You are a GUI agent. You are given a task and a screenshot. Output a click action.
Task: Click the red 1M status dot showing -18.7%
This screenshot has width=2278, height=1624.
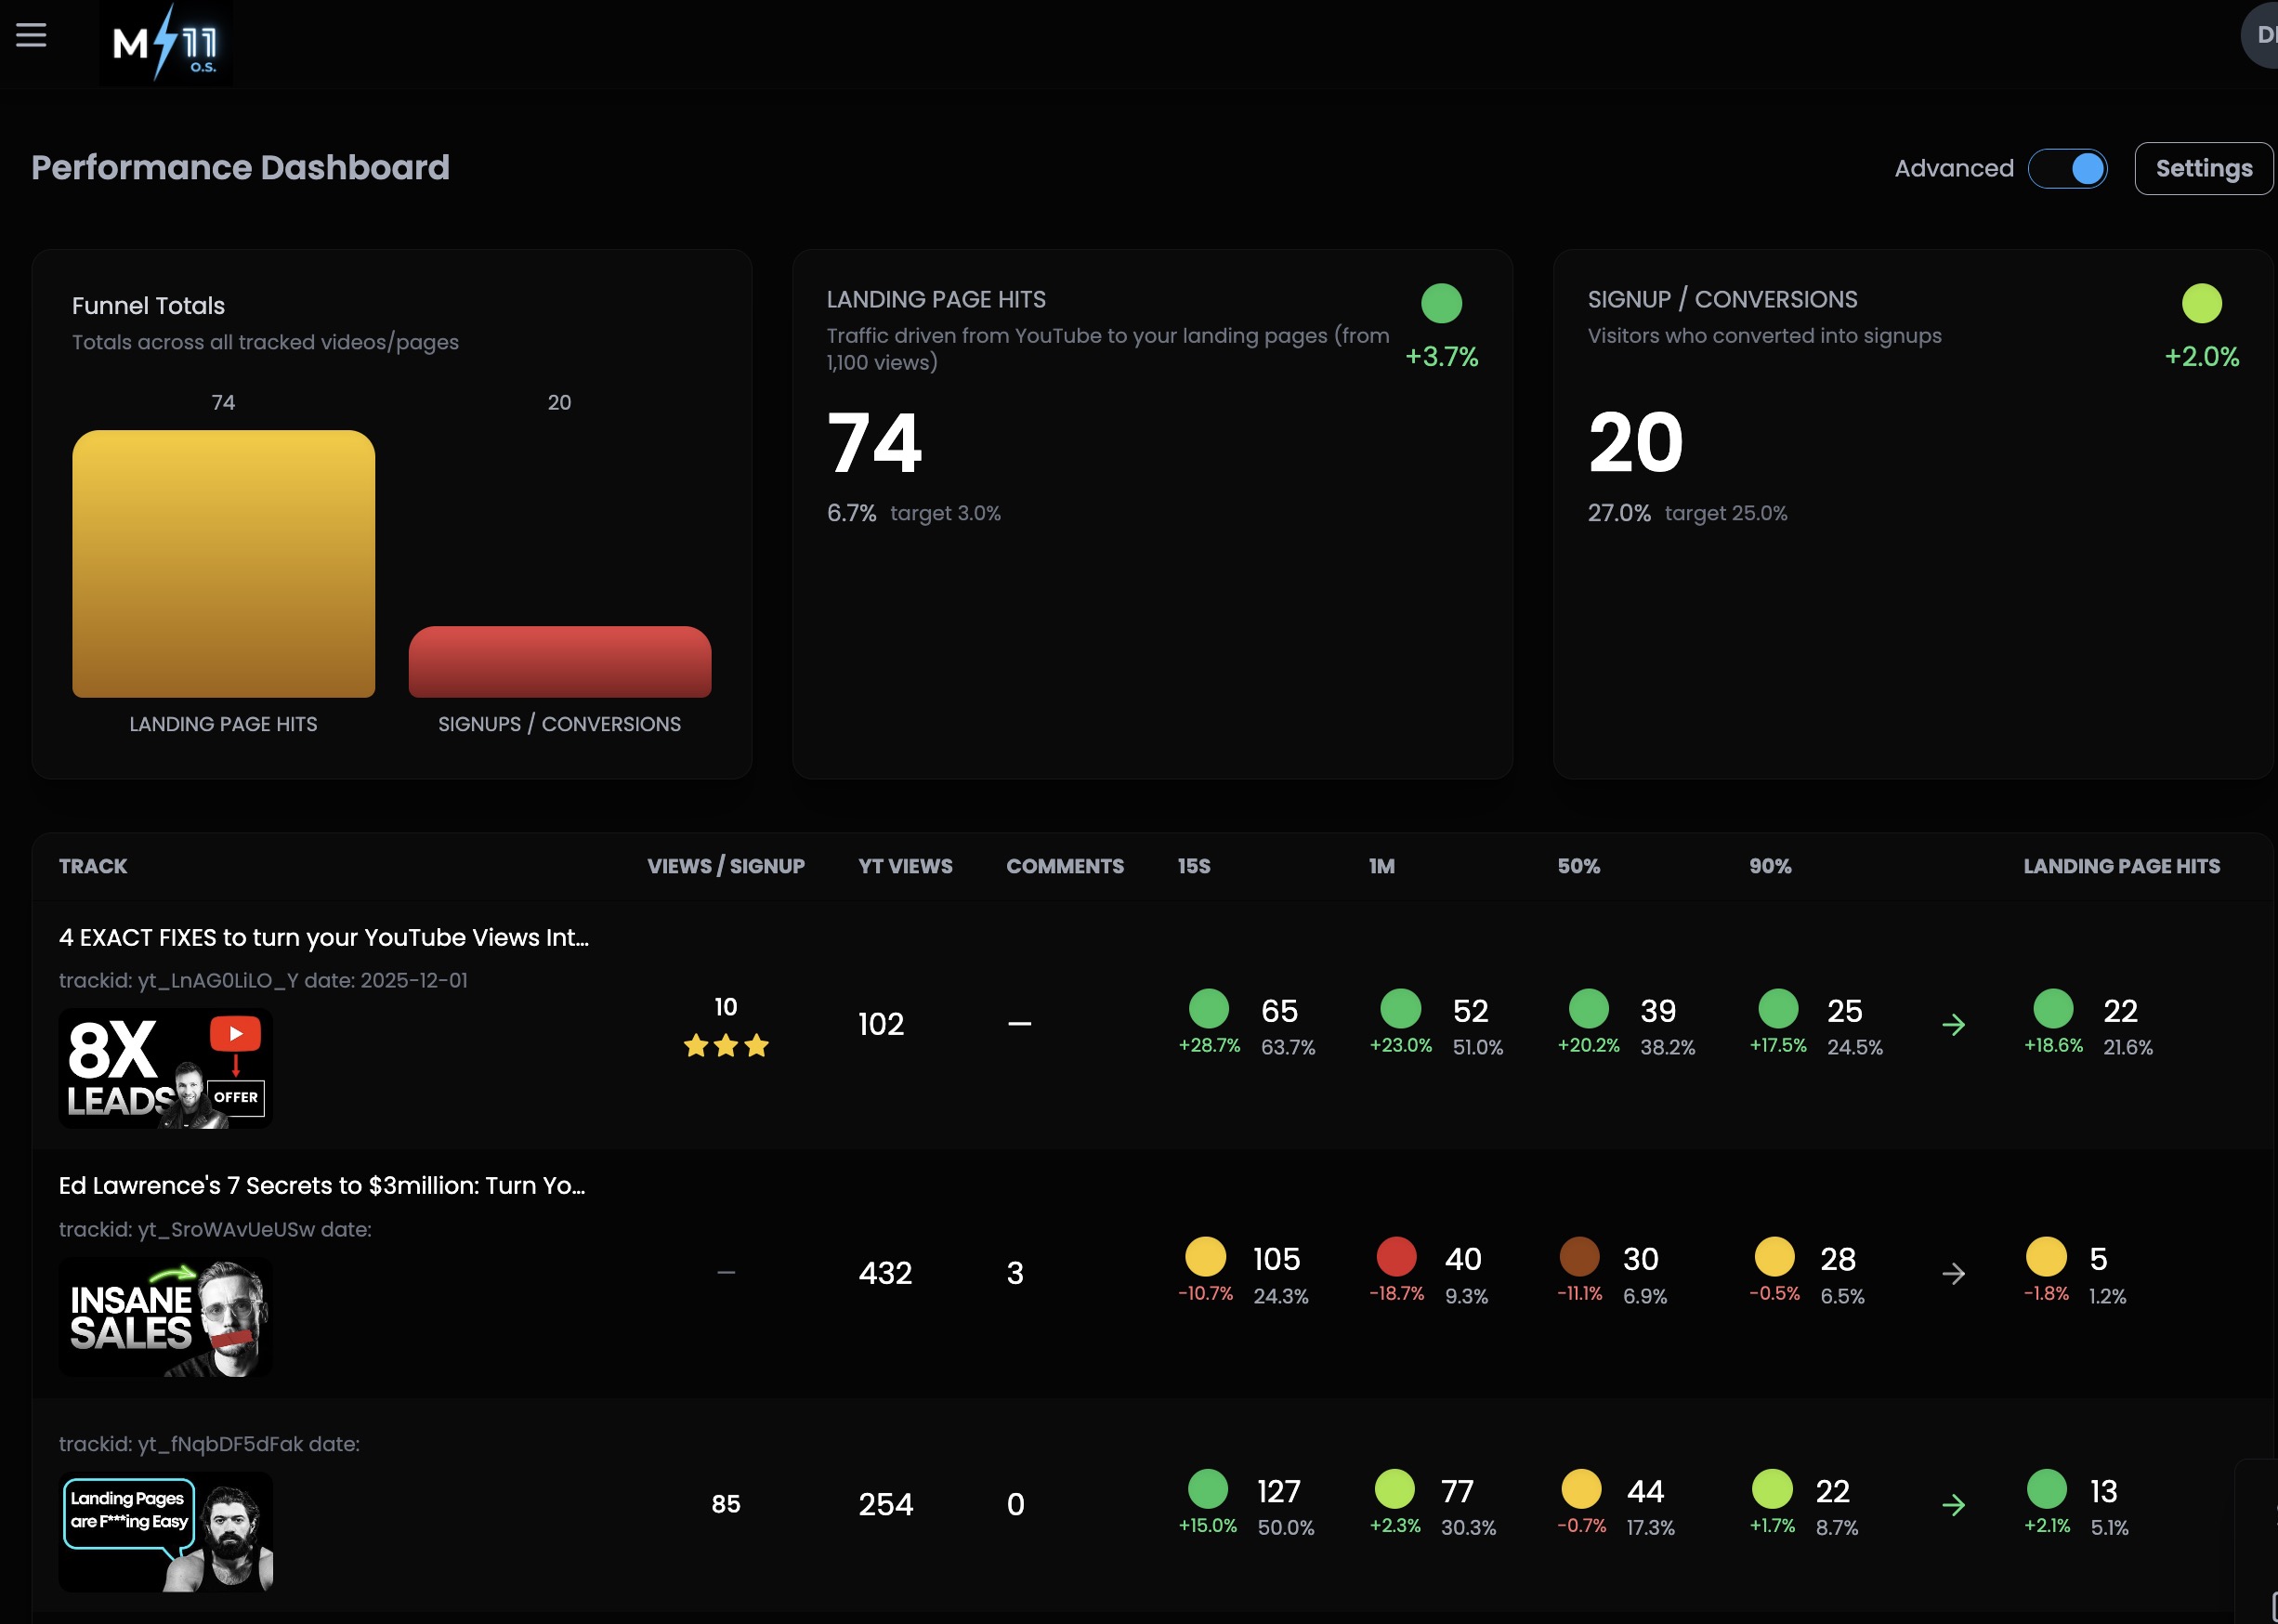[1396, 1257]
